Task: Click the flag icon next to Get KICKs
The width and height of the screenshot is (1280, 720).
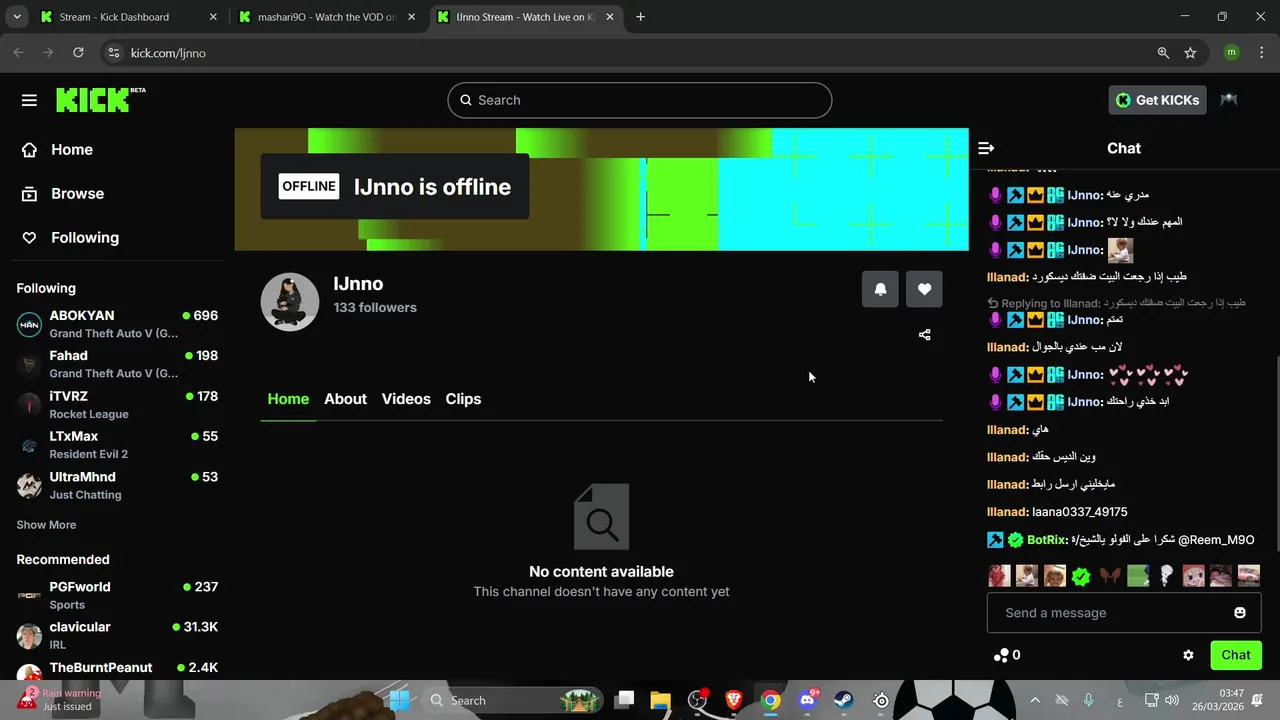Action: tap(1229, 100)
